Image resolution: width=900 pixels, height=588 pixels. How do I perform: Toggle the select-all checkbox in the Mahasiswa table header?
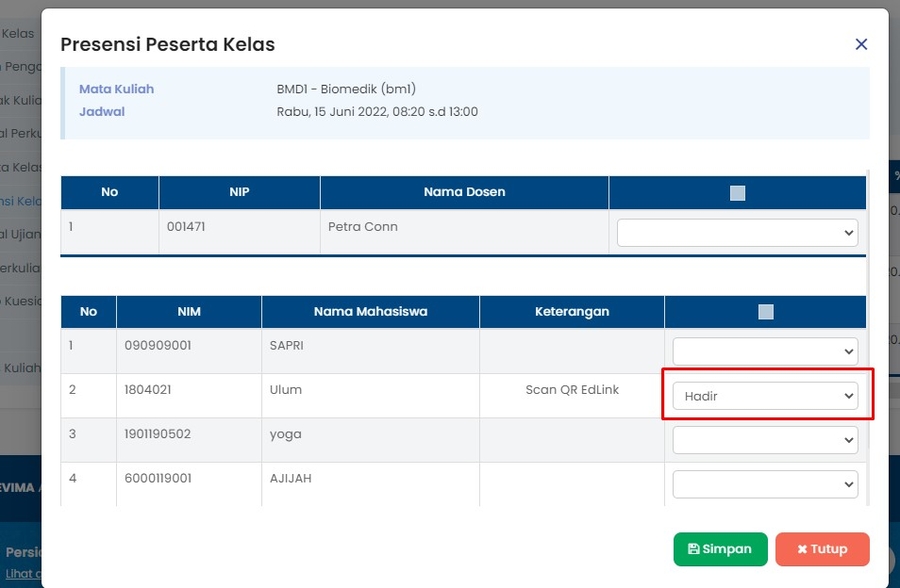pos(765,312)
